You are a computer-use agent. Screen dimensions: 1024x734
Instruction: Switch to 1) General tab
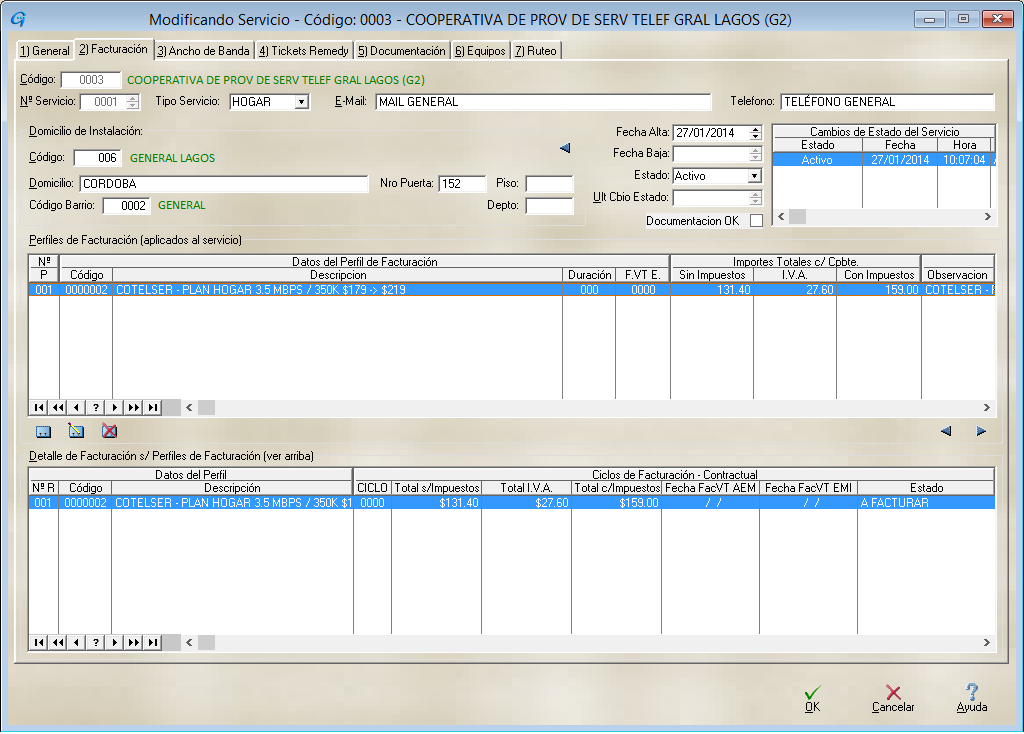(x=44, y=51)
